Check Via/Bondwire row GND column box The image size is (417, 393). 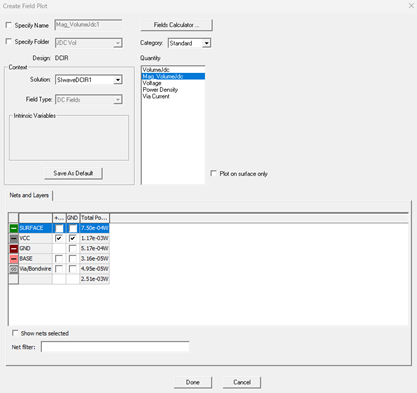pyautogui.click(x=73, y=269)
